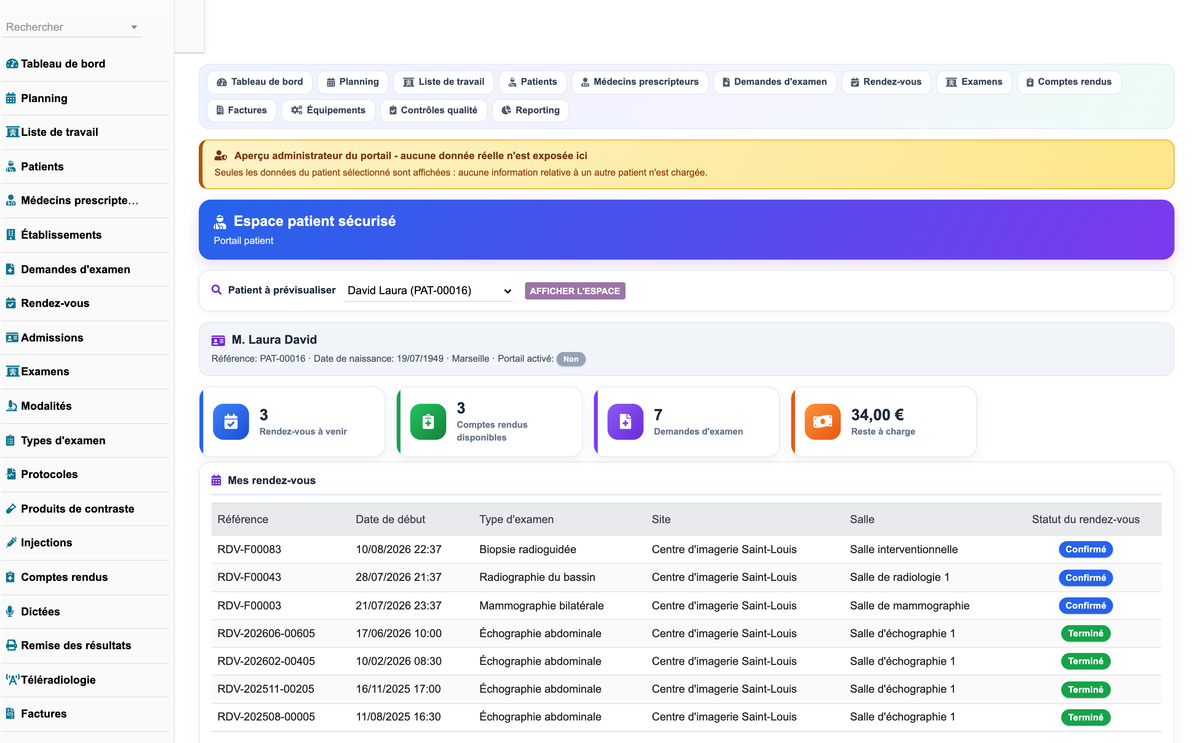Click the Factures sidebar icon
The width and height of the screenshot is (1200, 743).
pos(11,714)
